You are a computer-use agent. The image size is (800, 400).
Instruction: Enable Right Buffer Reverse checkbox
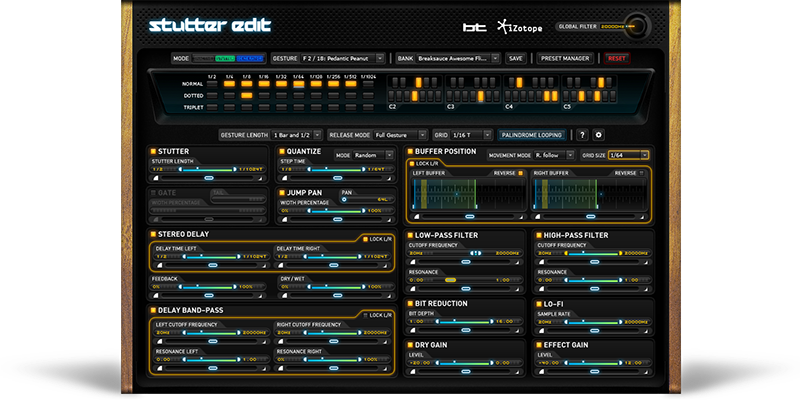pyautogui.click(x=642, y=173)
